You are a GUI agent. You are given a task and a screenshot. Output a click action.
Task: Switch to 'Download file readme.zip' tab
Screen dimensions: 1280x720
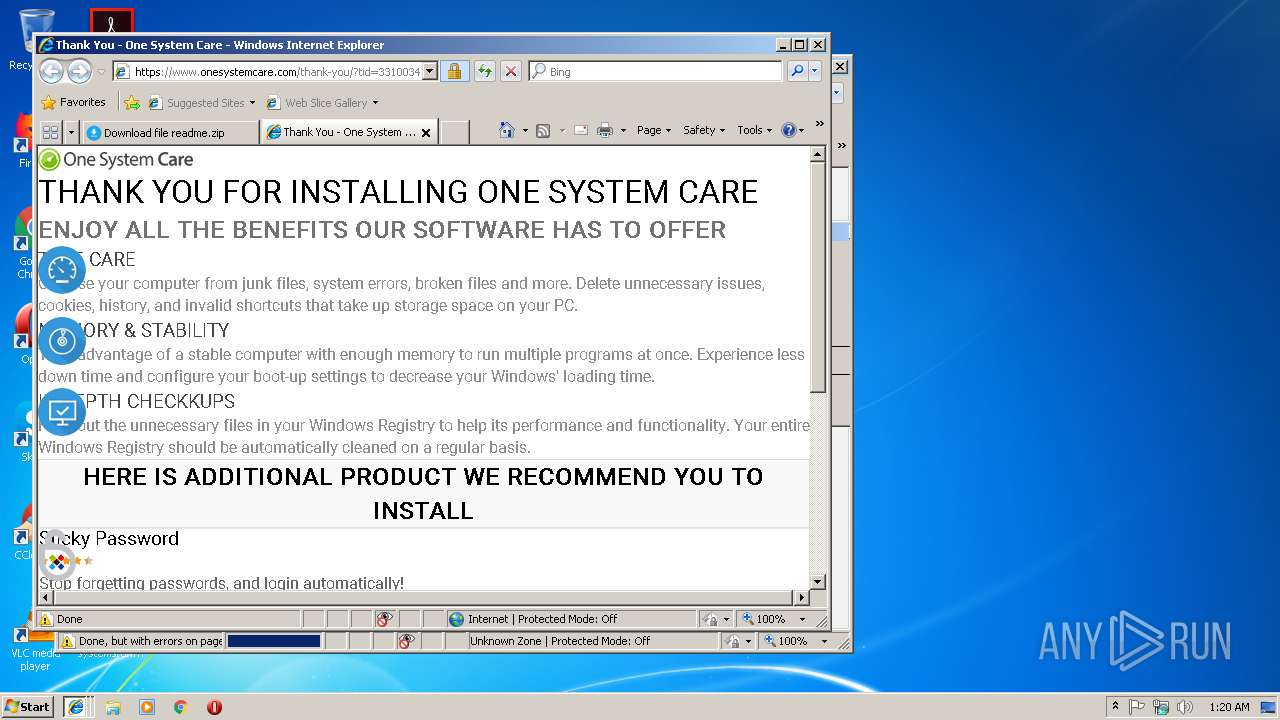click(x=170, y=132)
